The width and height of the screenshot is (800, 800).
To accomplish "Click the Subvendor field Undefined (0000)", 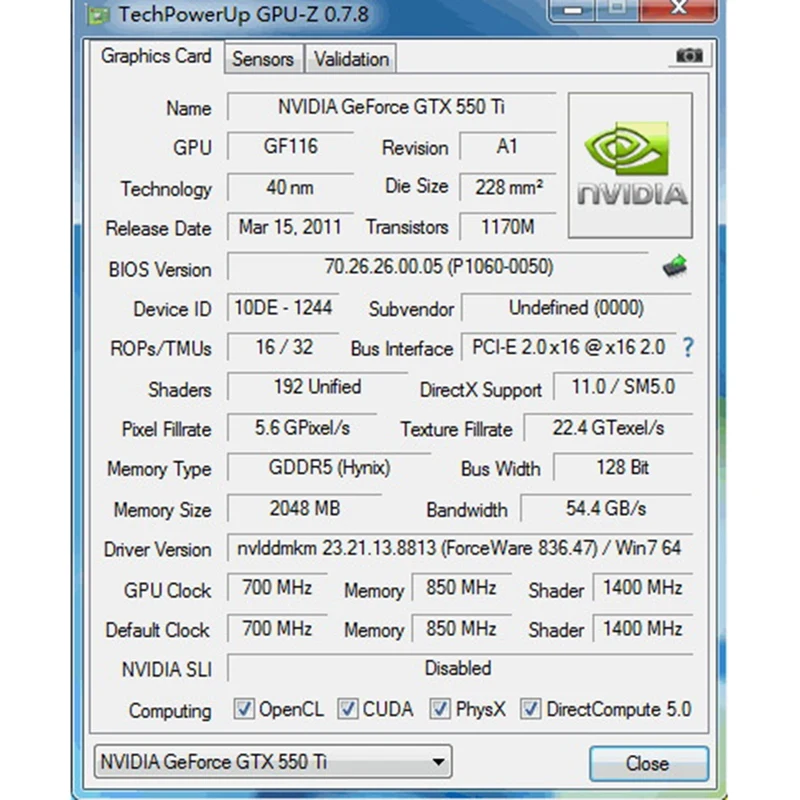I will 577,308.
